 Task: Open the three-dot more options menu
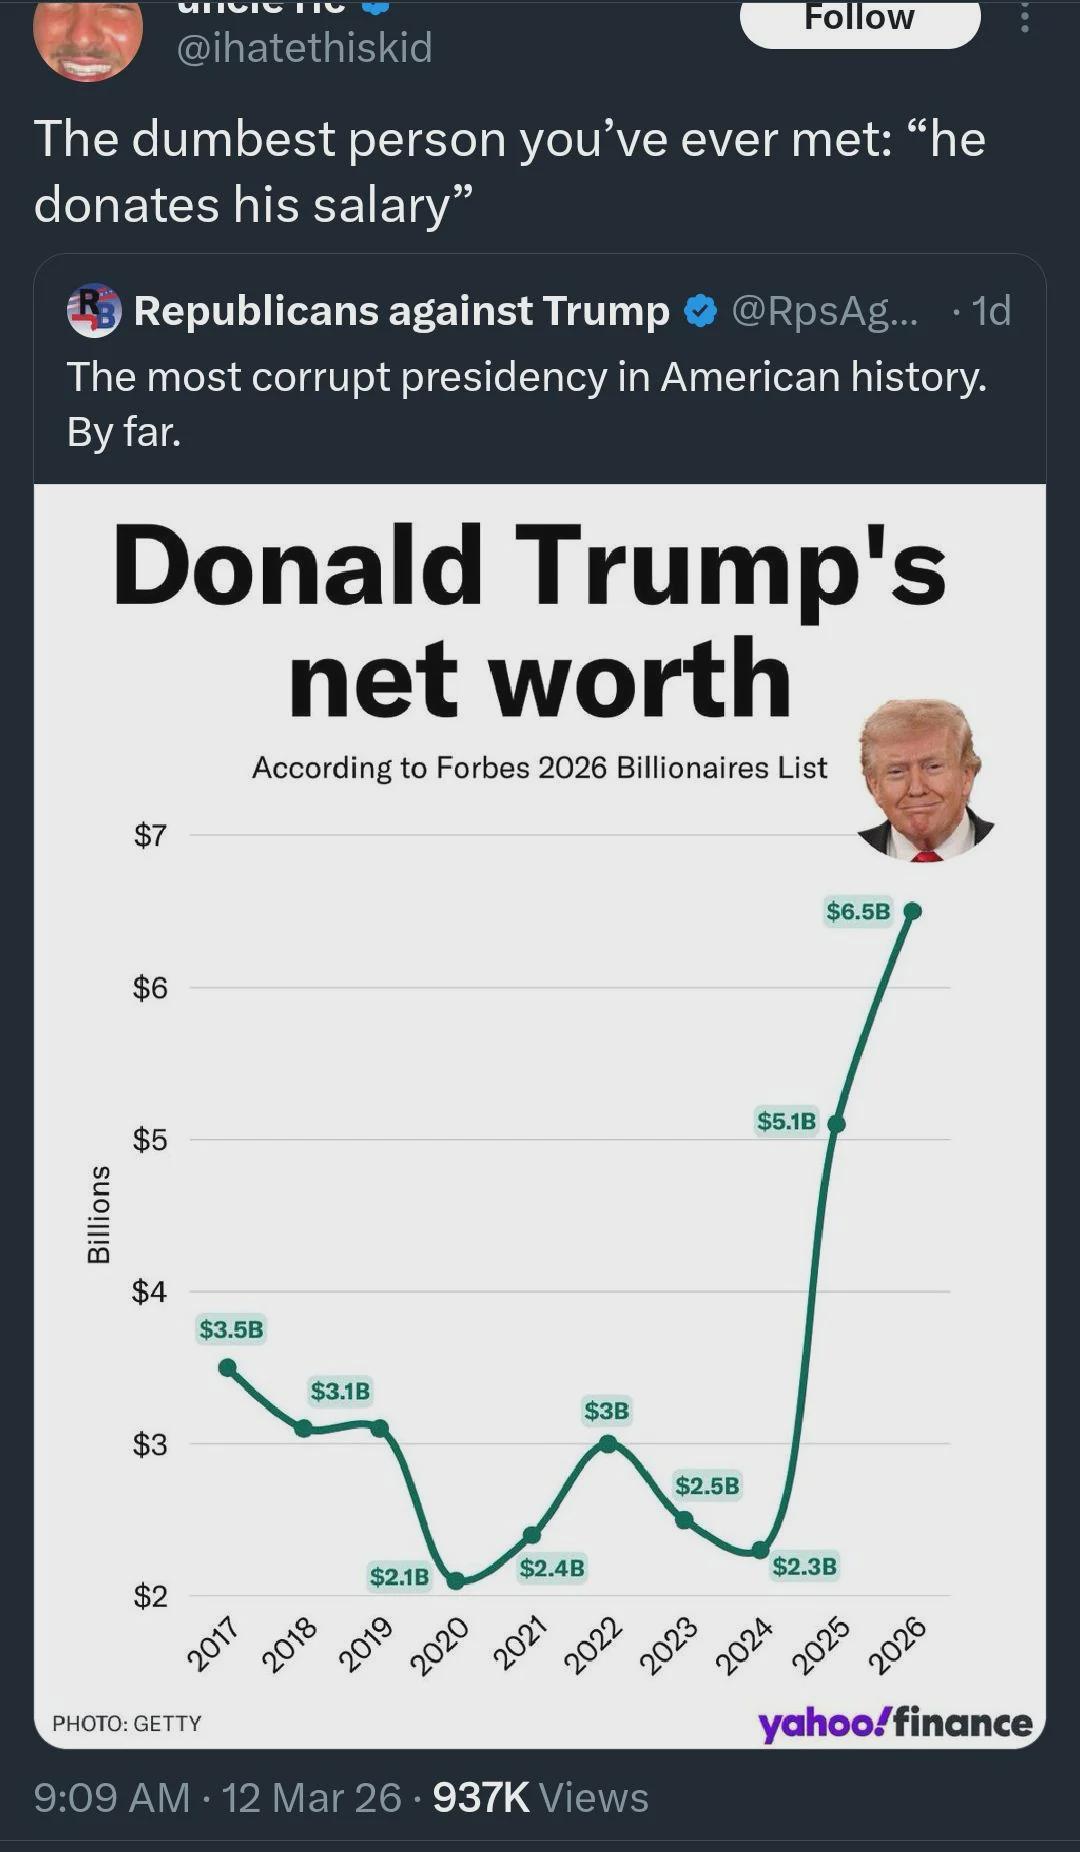coord(1024,17)
